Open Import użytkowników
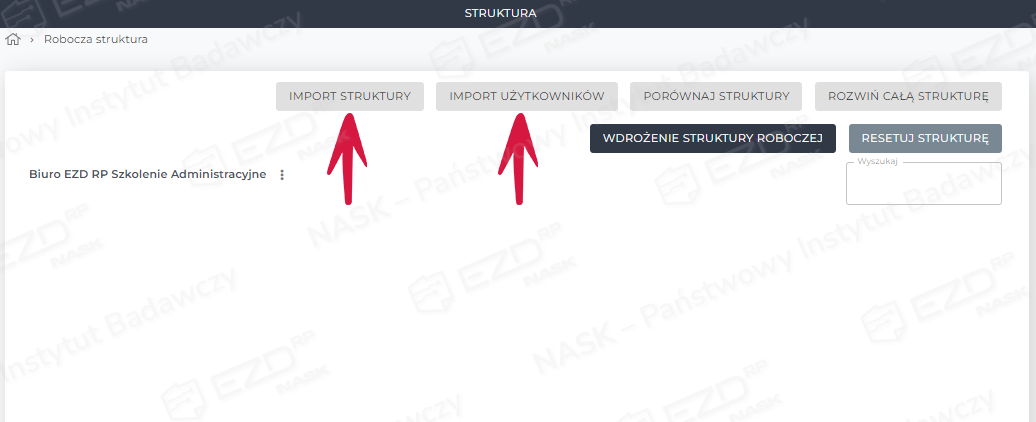The image size is (1036, 422). point(527,96)
